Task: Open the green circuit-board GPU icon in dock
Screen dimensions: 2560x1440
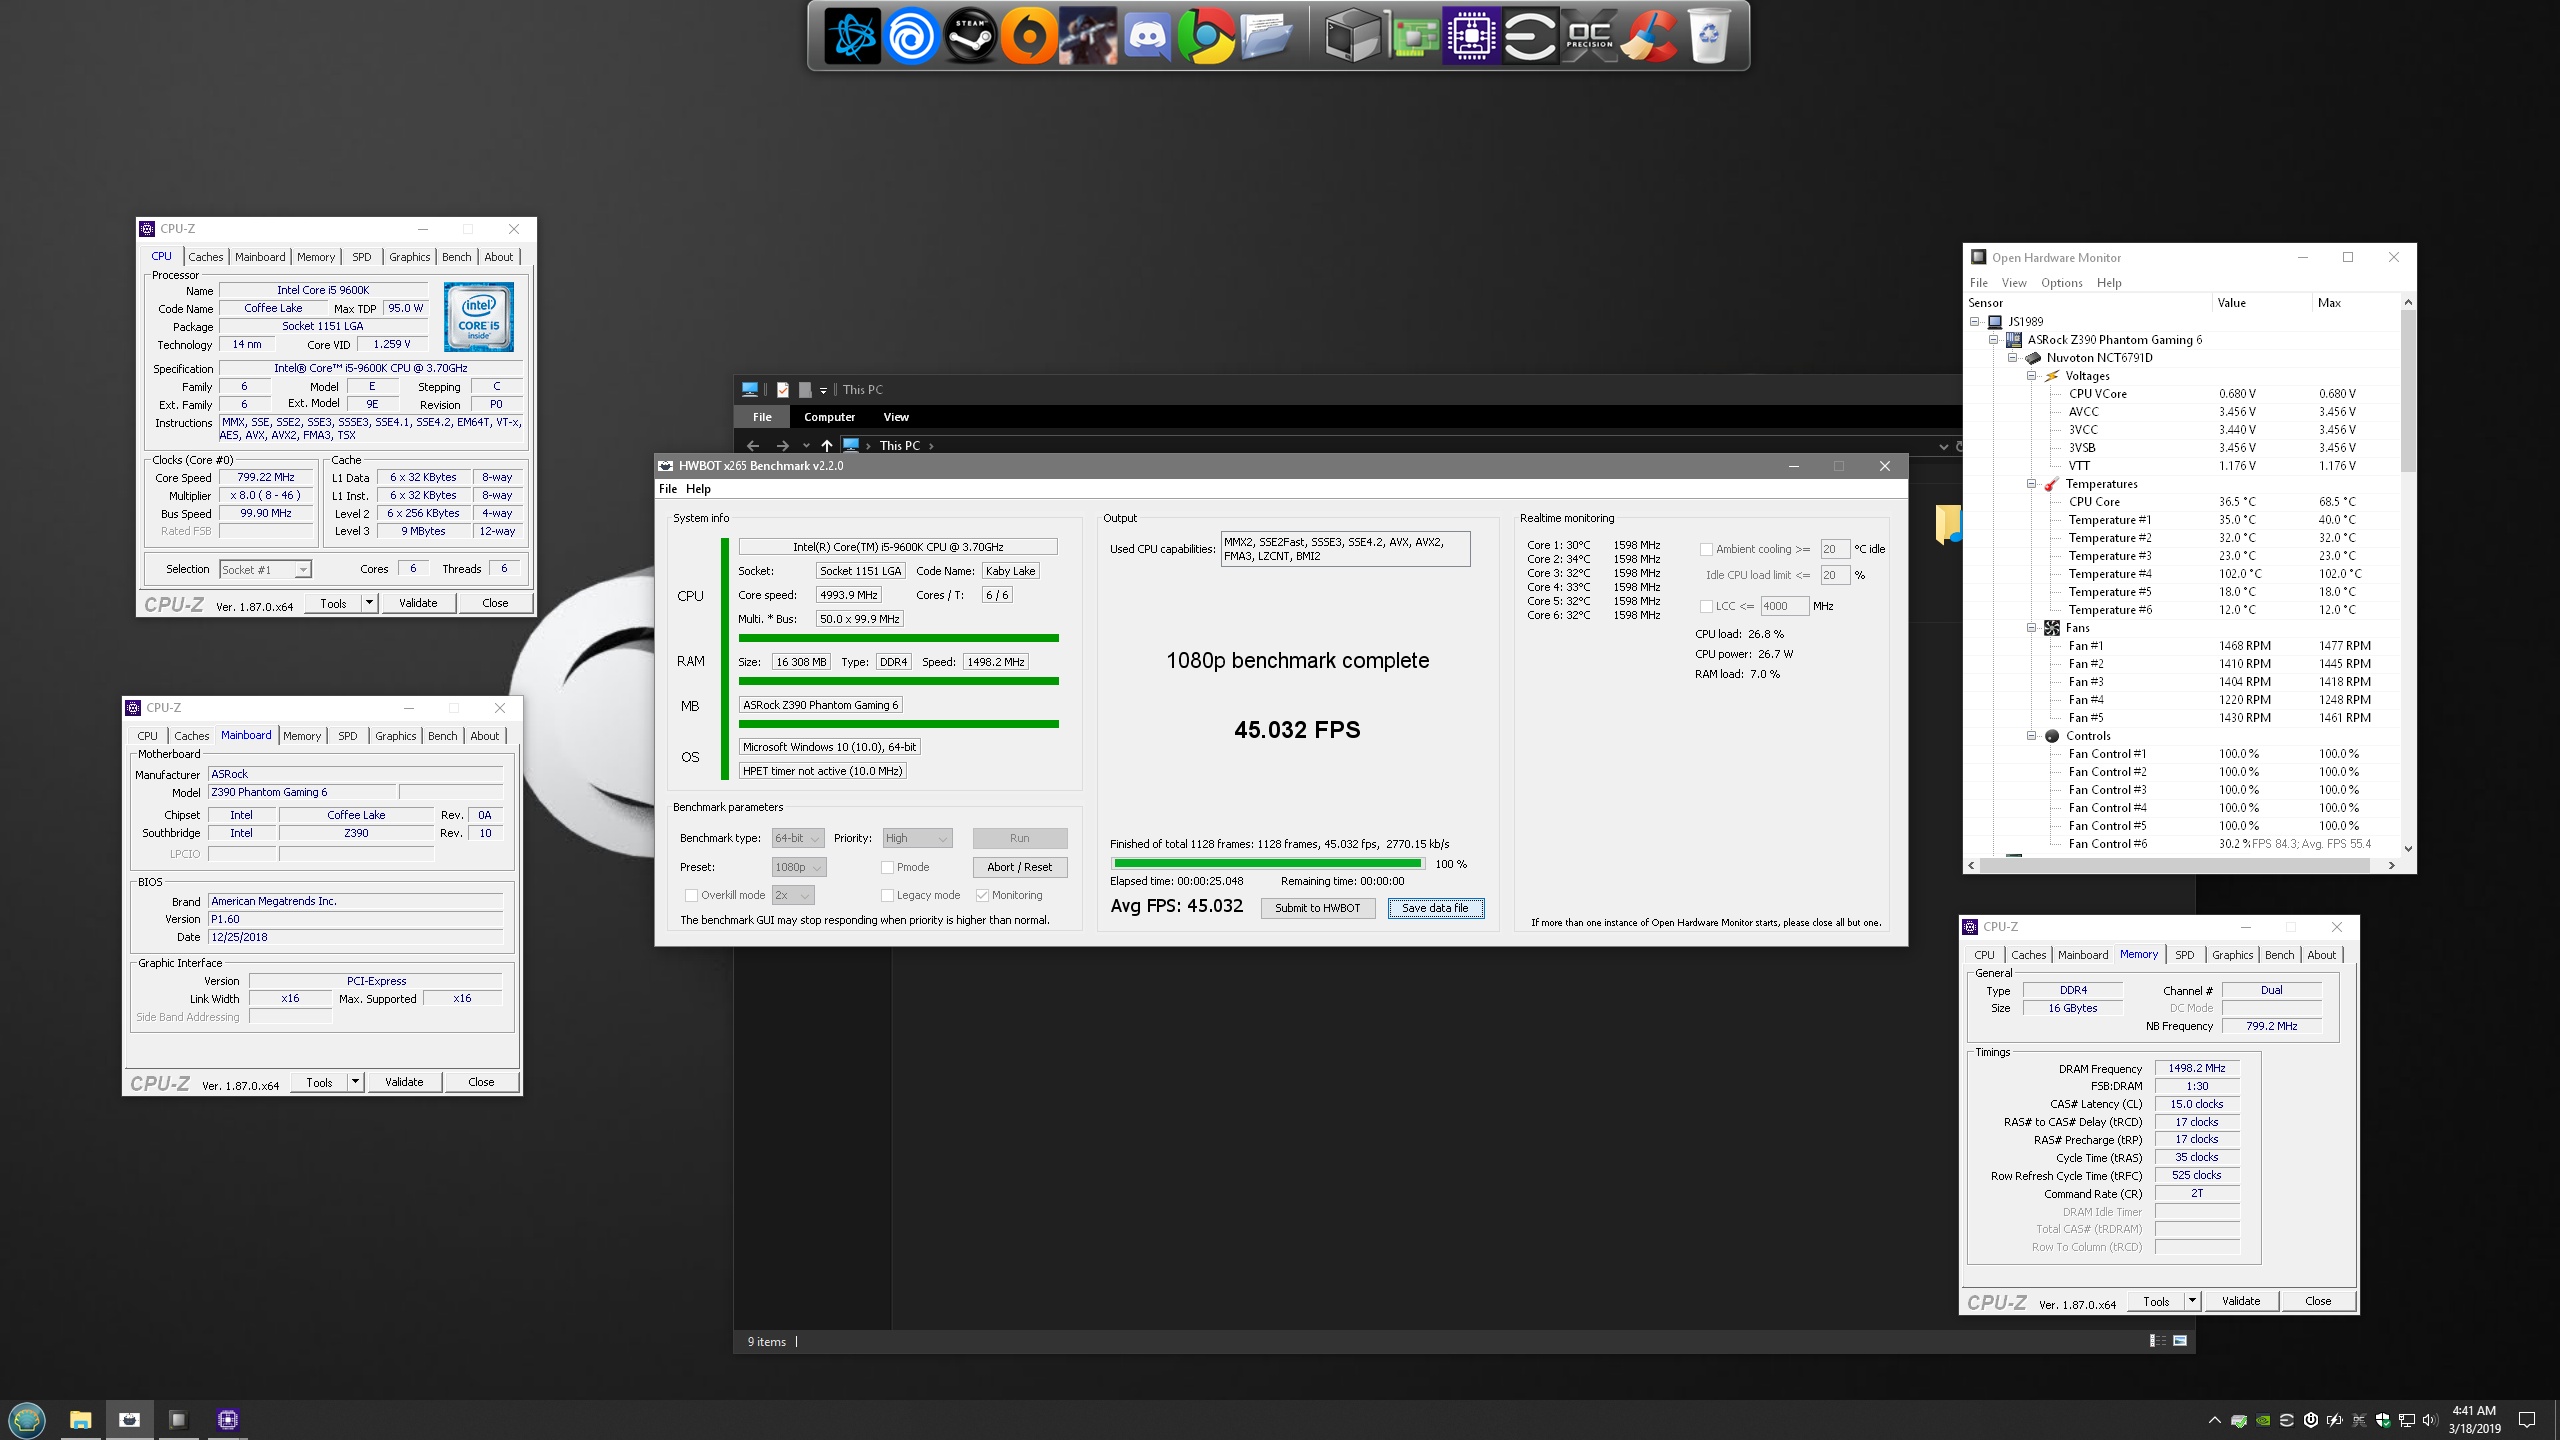Action: [1412, 36]
